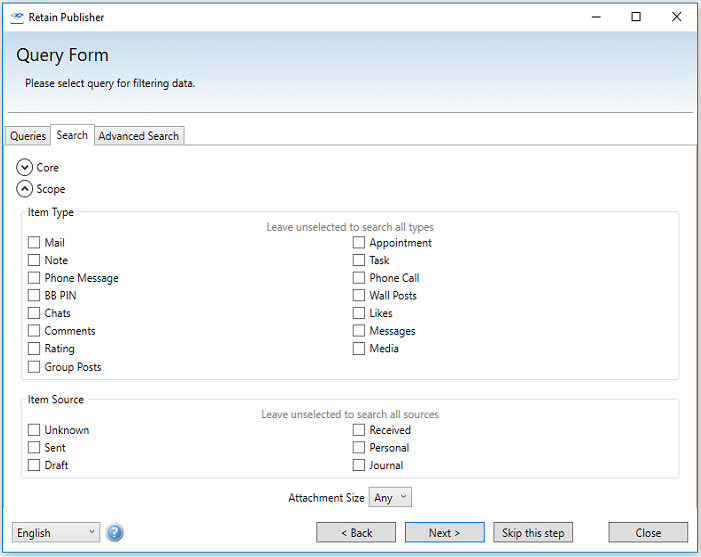
Task: Maximize the Retain Publisher window
Action: (636, 17)
